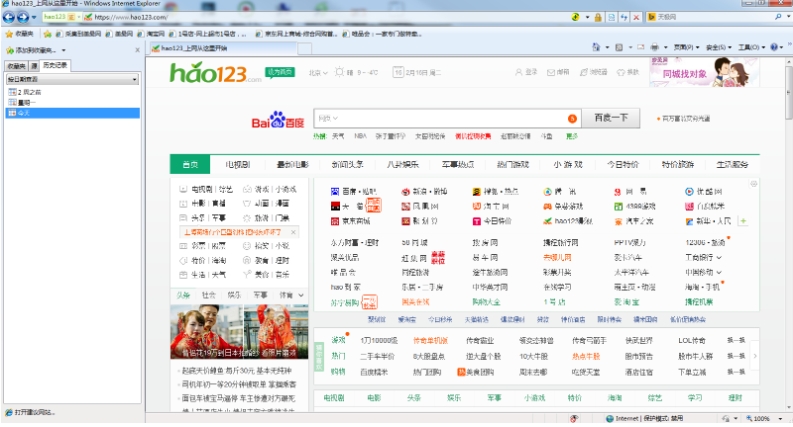Click the orange camera icon in Baidu search box
The image size is (793, 427).
click(x=572, y=118)
